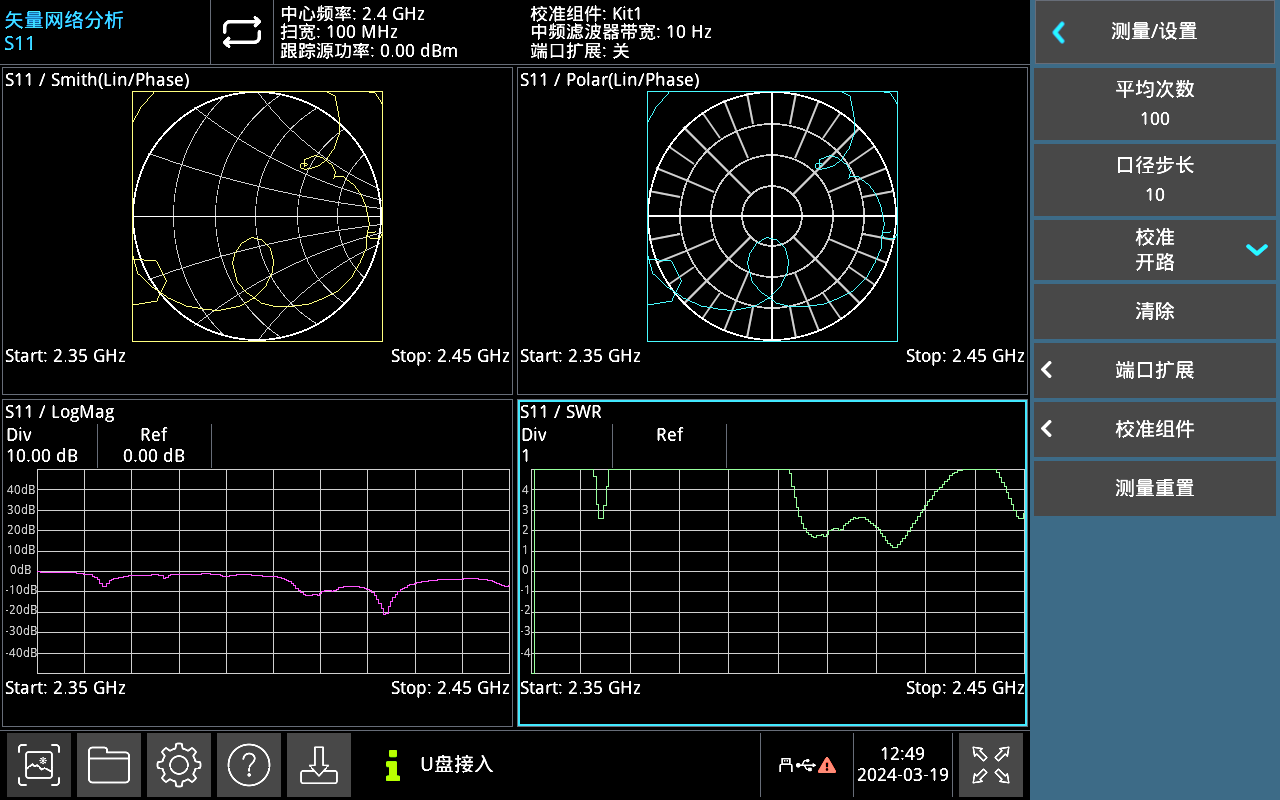
Task: Open the settings gear icon
Action: point(179,765)
